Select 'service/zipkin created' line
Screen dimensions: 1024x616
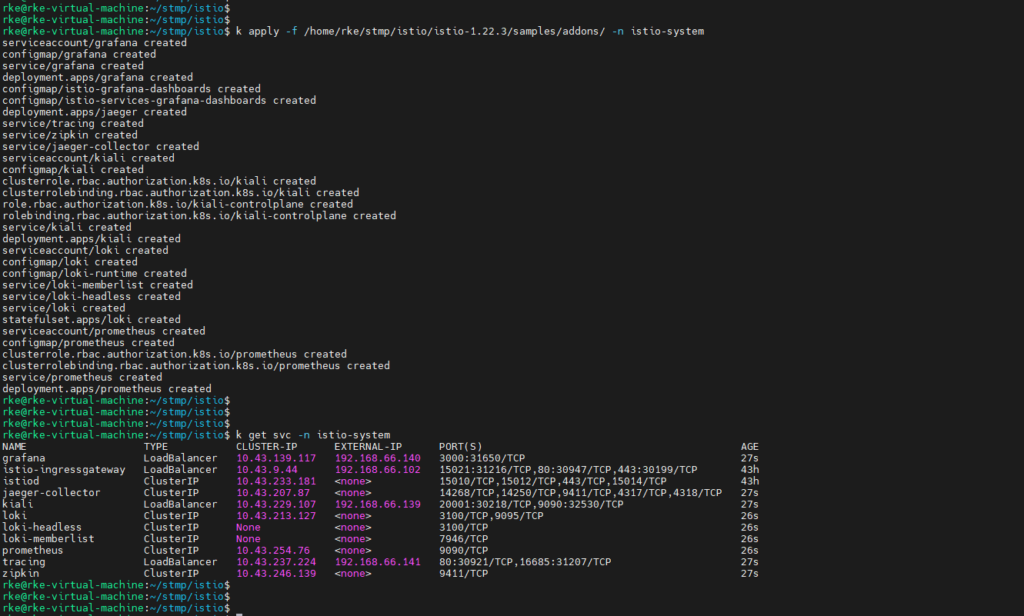[70, 135]
